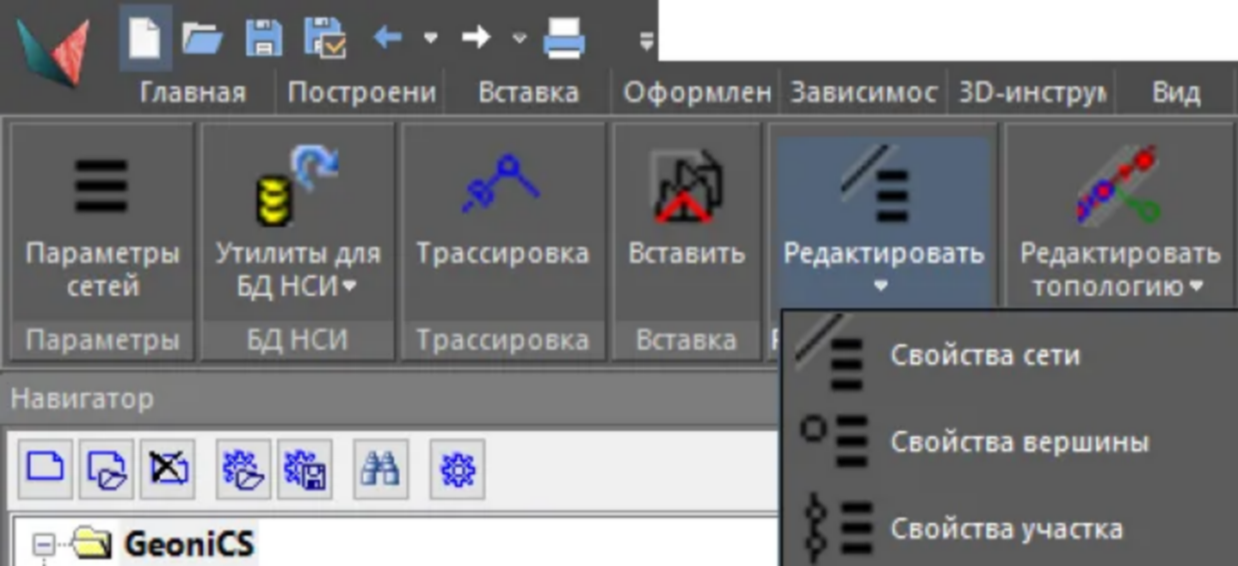Viewport: 1238px width, 566px height.
Task: Open the Редактировать топологию dropdown
Action: 1119,270
